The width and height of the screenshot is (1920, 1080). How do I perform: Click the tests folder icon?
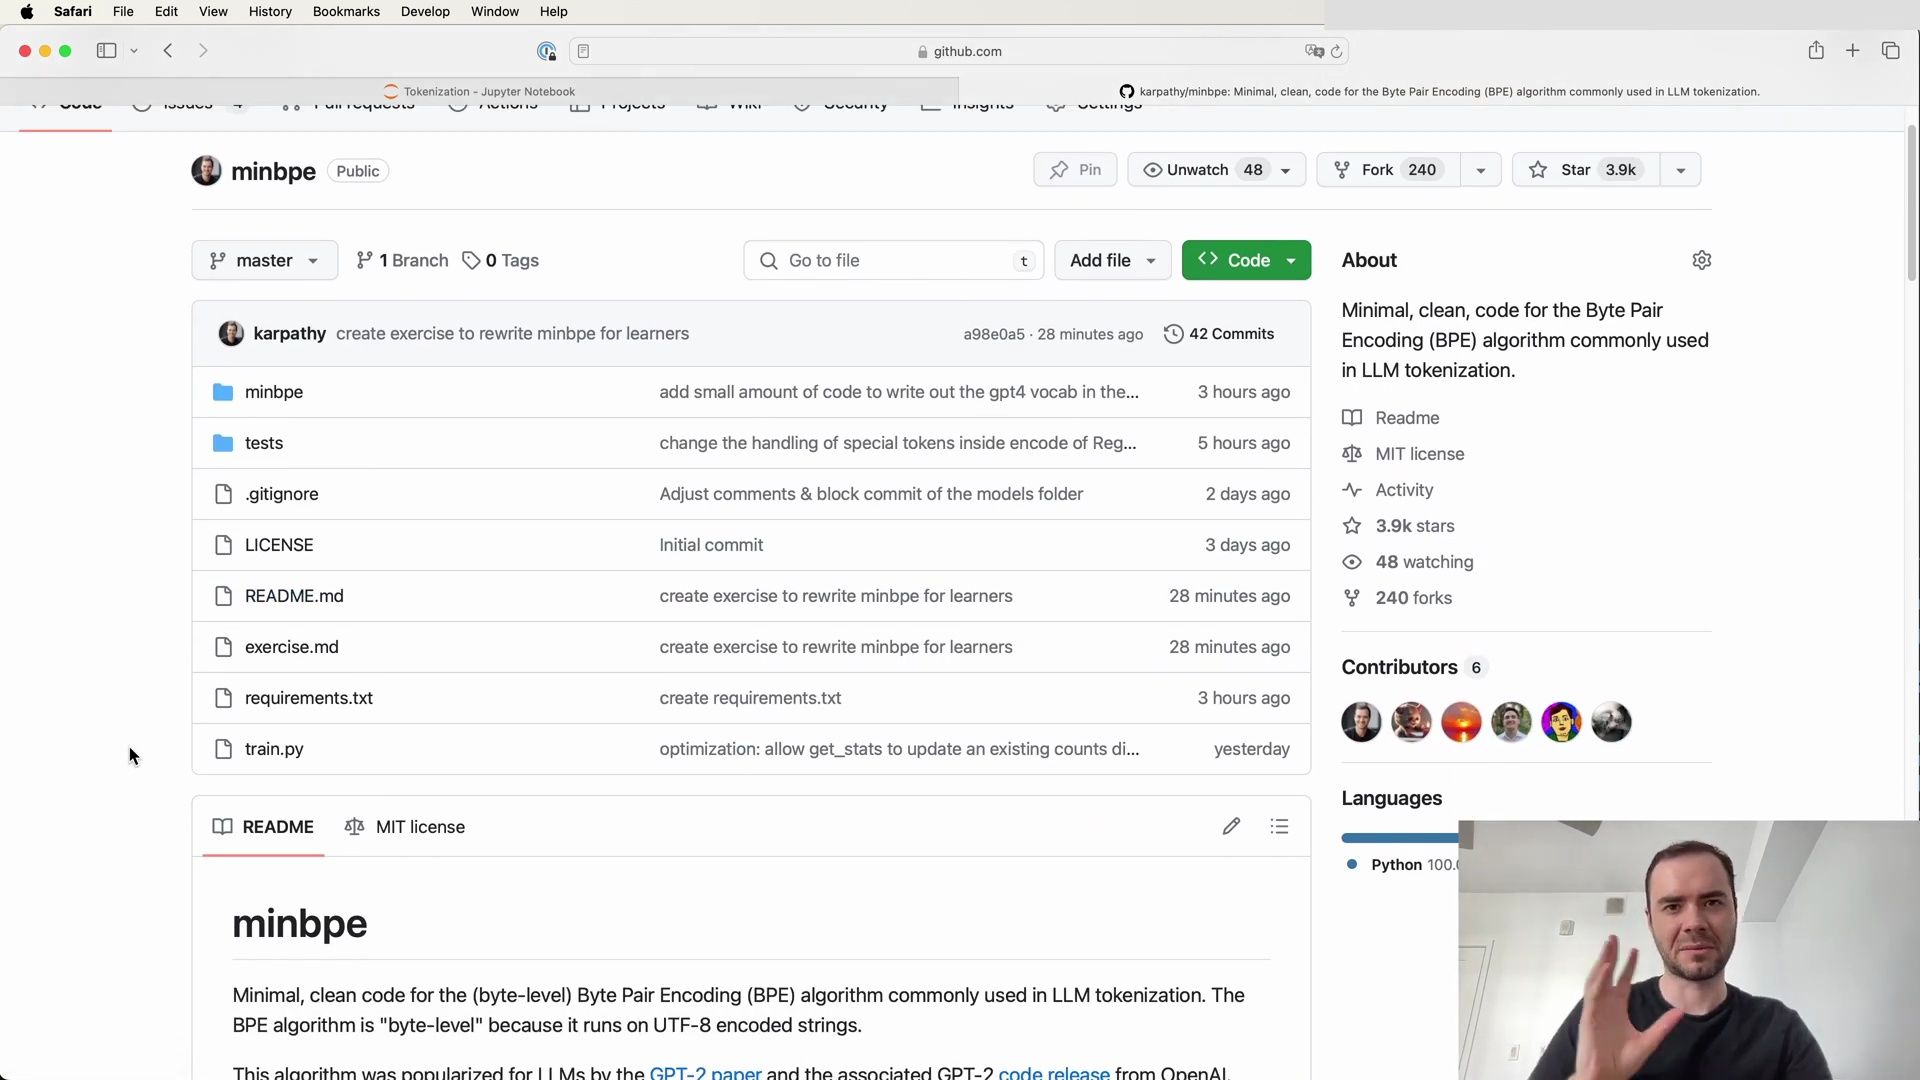click(x=223, y=443)
